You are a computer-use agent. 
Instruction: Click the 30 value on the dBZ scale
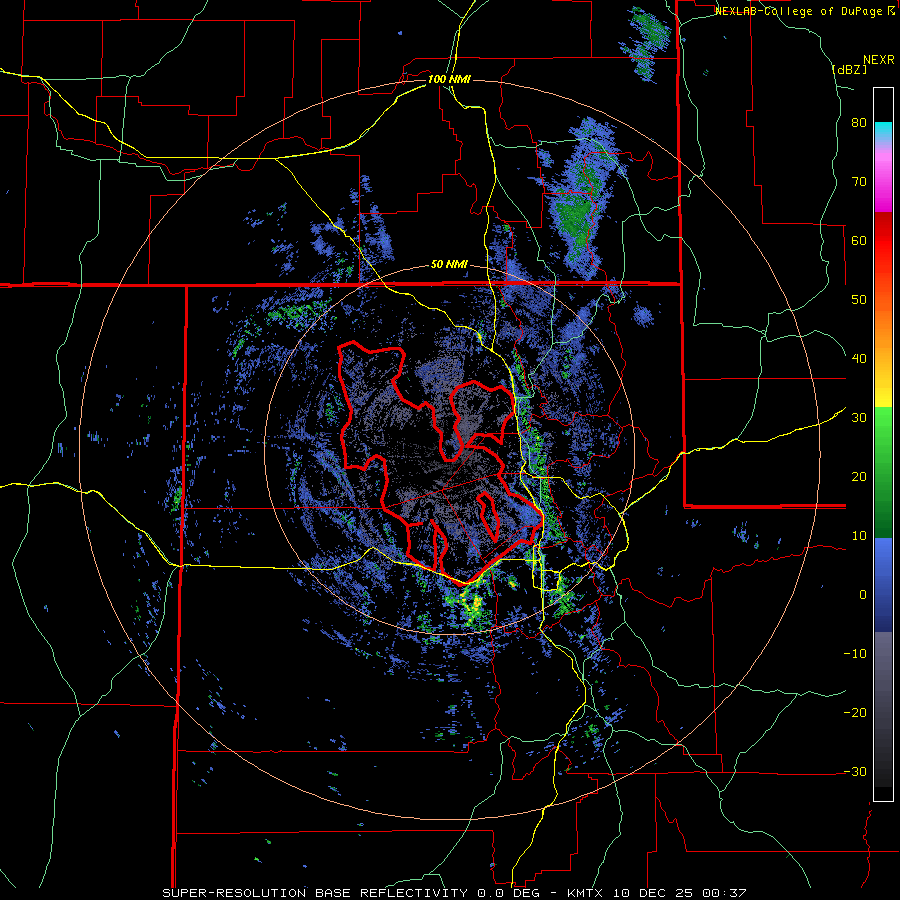pos(859,417)
